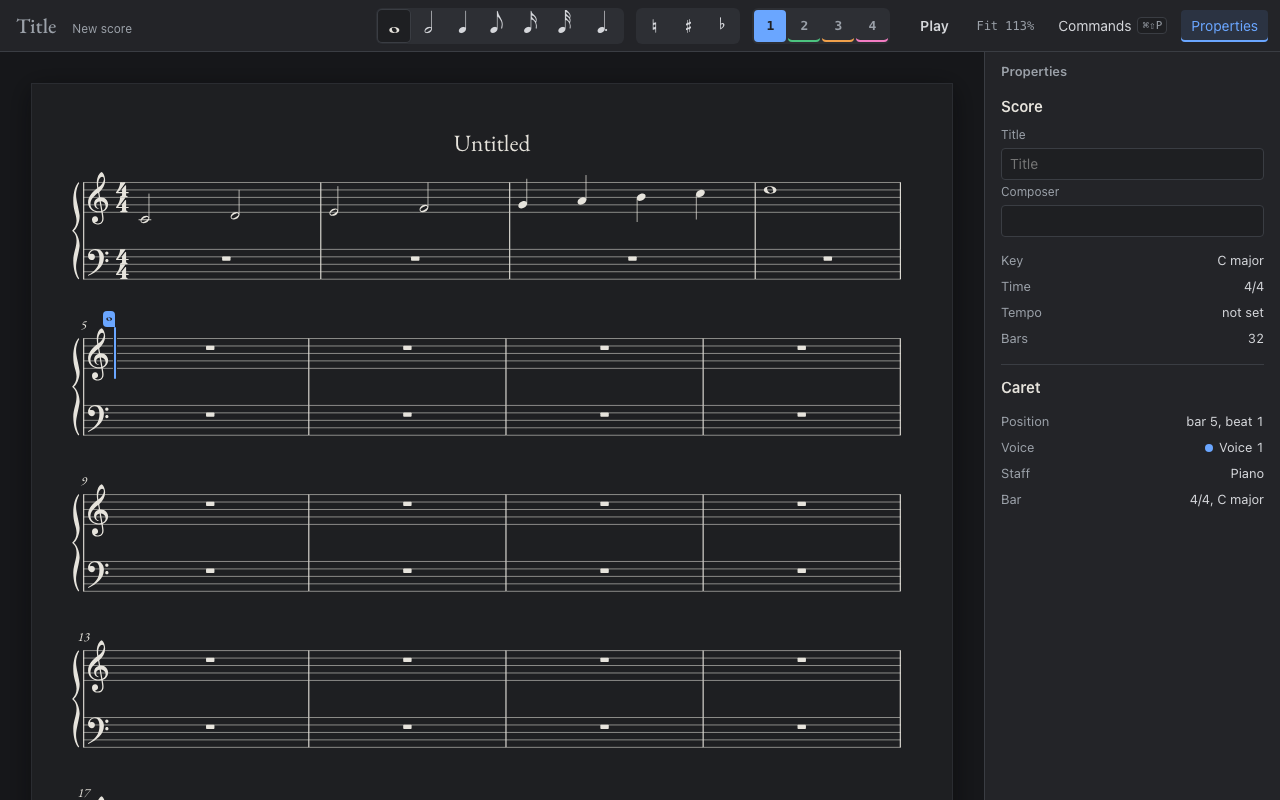Click the bass clef of first system
Viewport: 1280px width, 800px height.
[x=97, y=262]
